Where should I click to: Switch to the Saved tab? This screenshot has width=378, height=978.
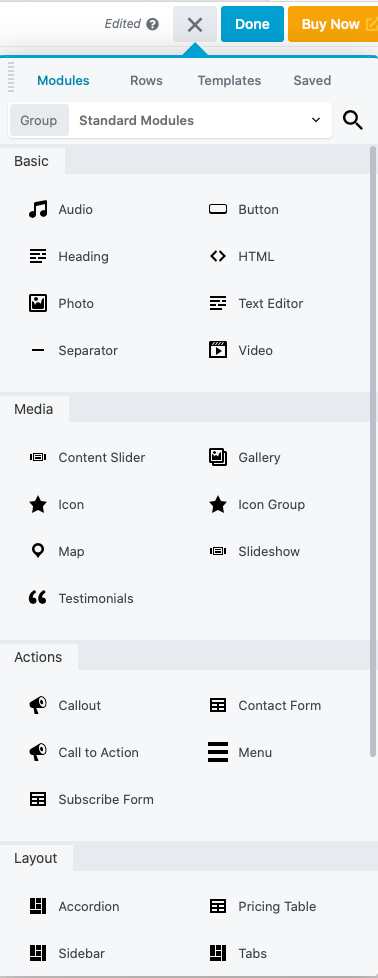[312, 80]
